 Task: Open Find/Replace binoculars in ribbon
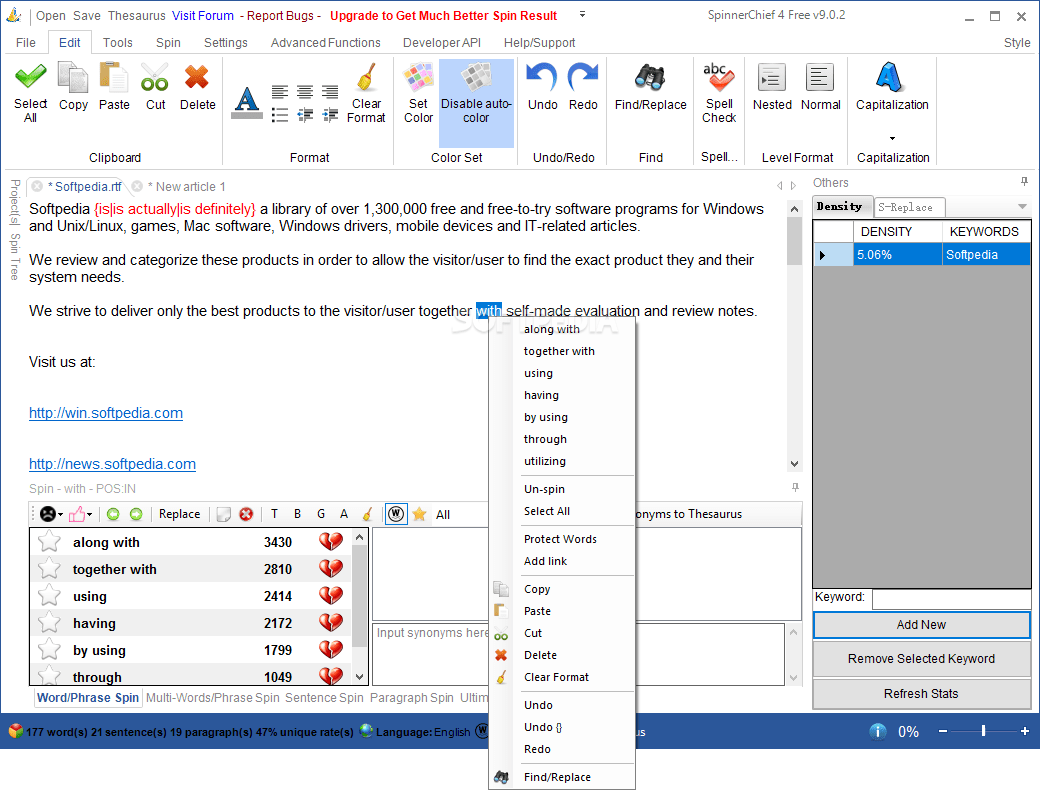tap(650, 77)
